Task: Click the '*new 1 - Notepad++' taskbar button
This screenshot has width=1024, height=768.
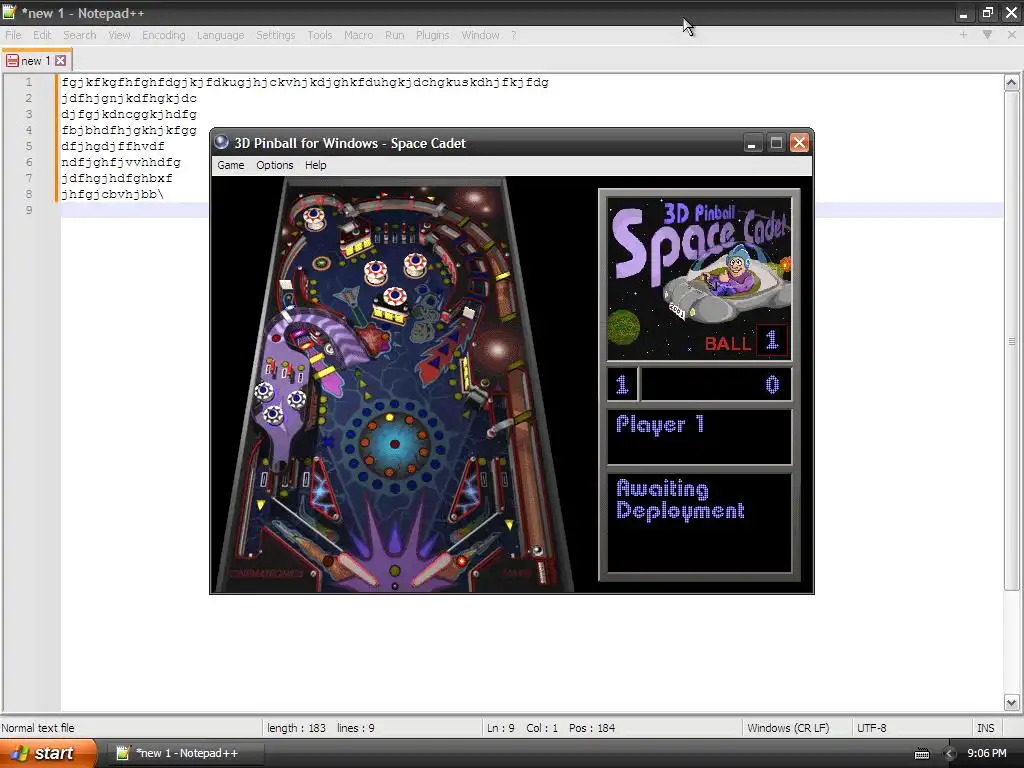Action: point(186,753)
